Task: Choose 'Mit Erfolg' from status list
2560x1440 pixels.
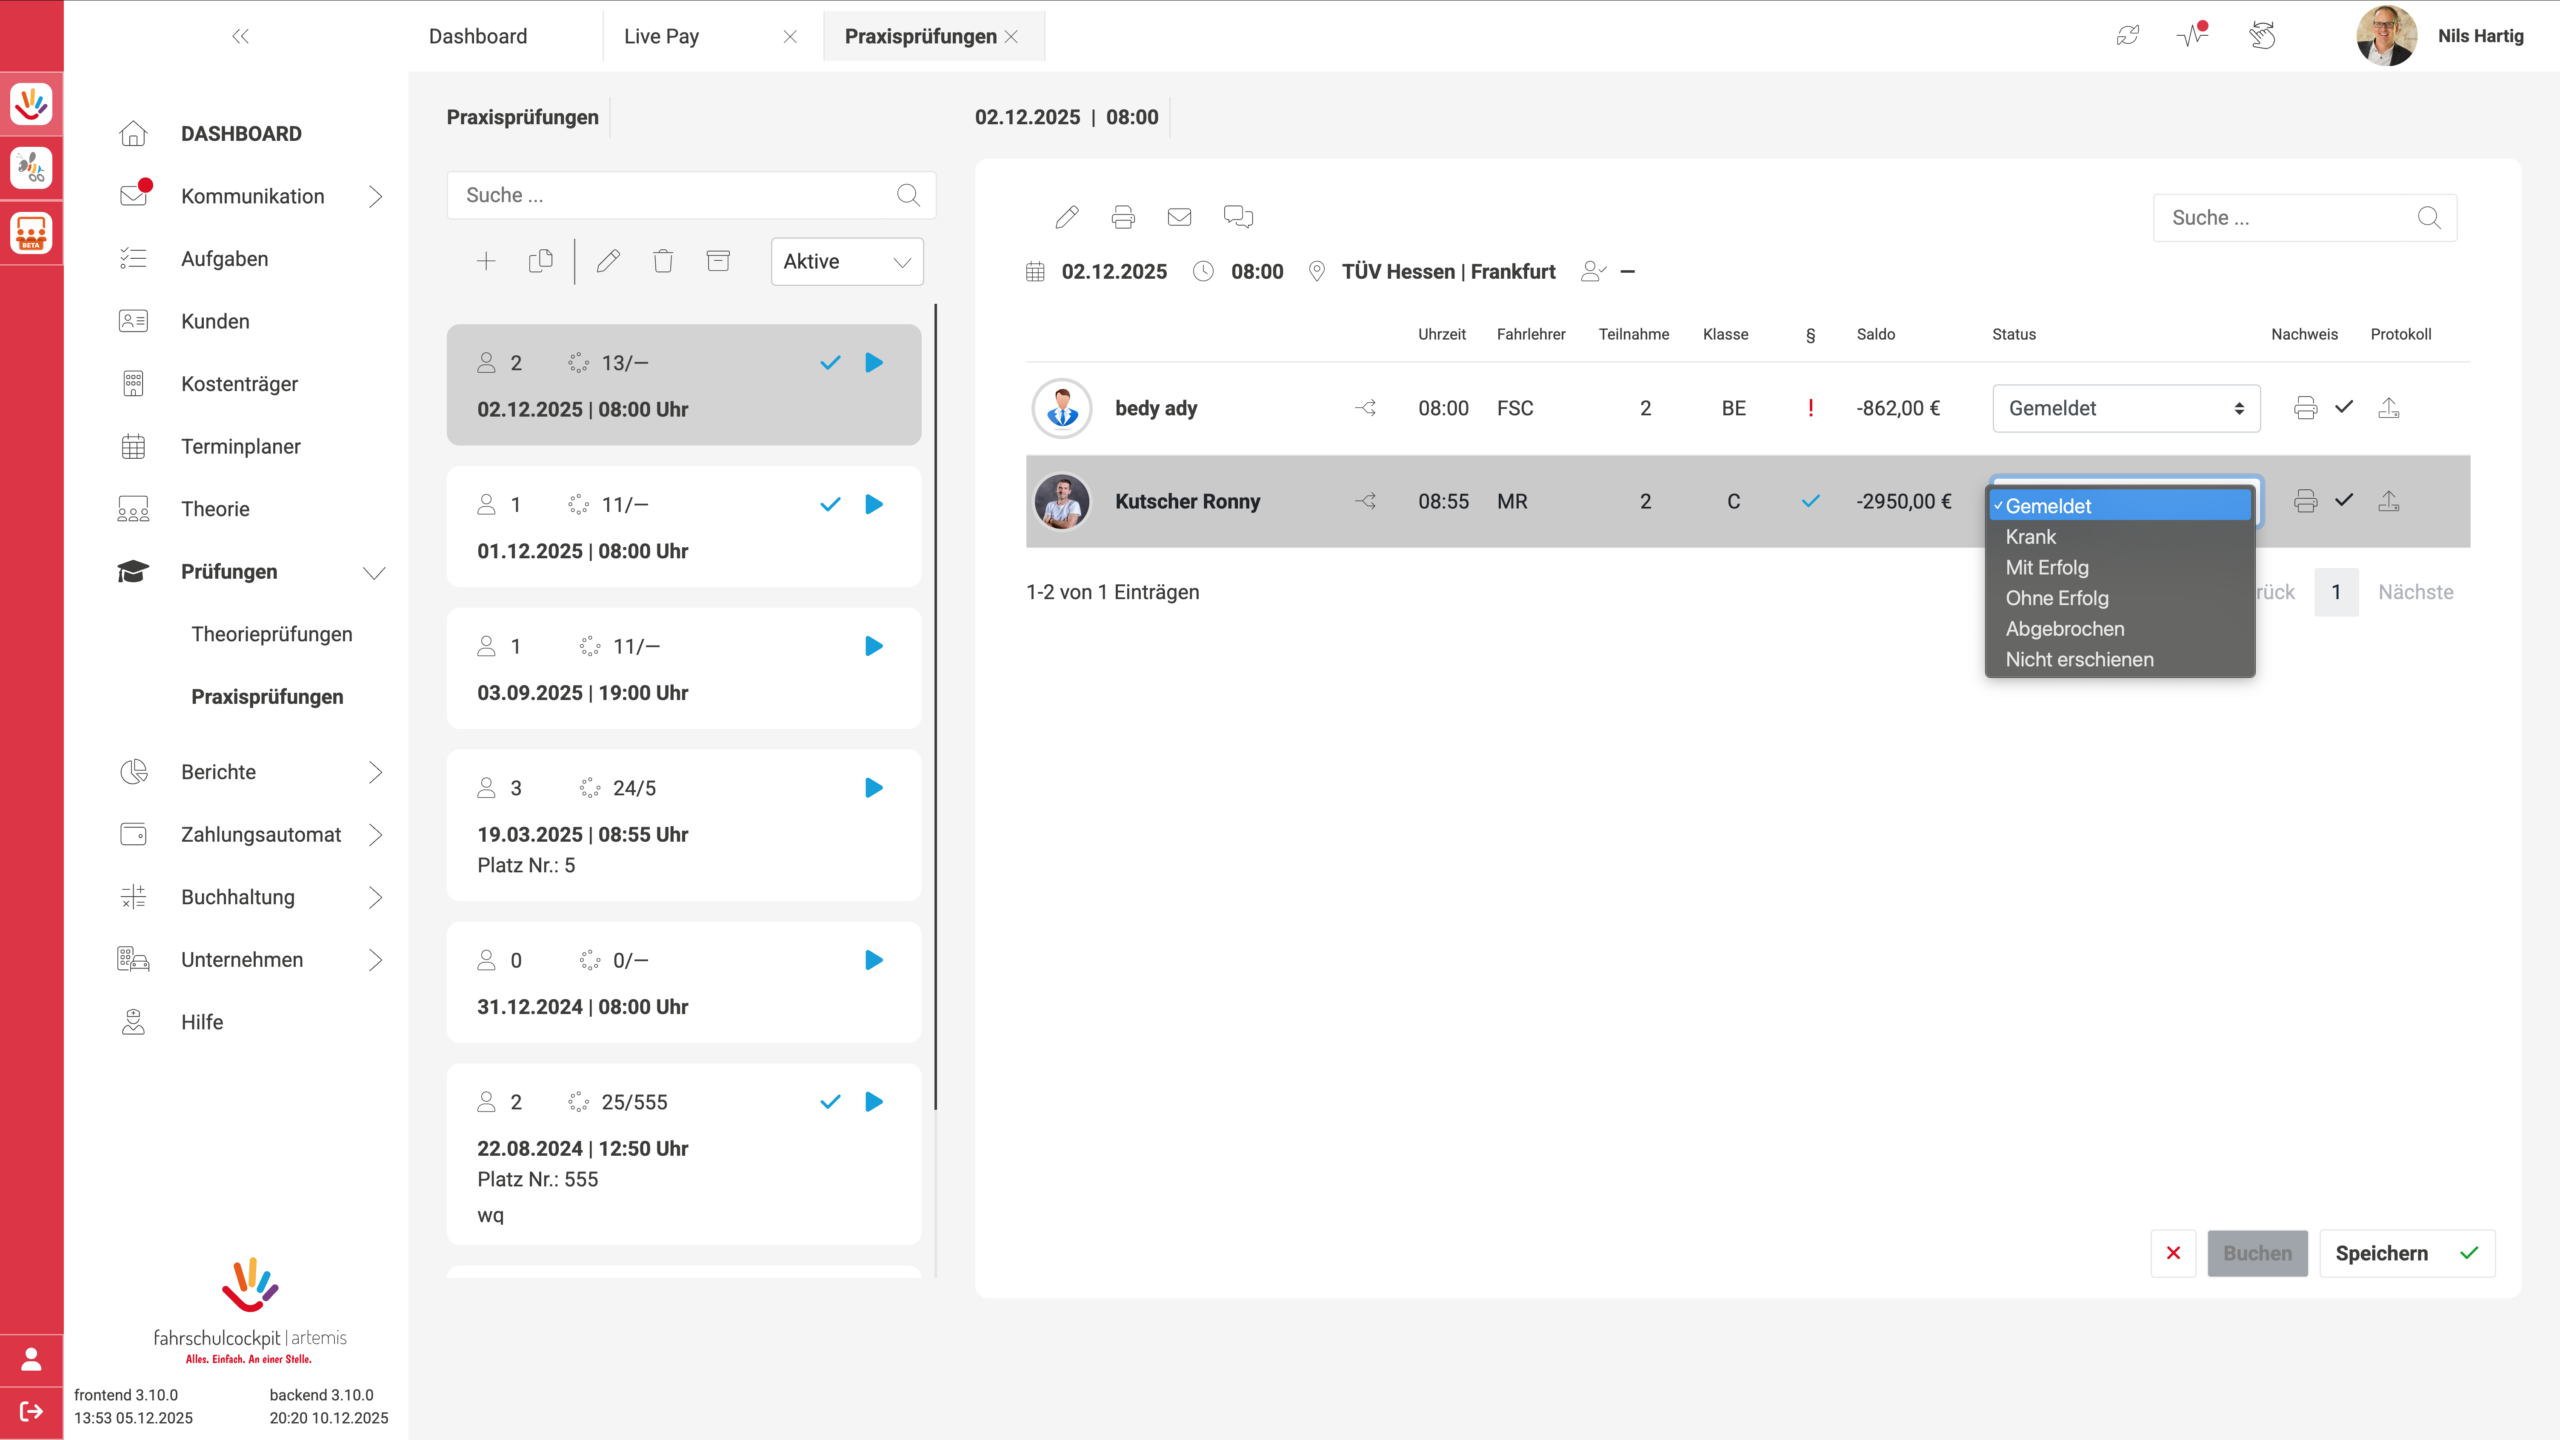Action: [2047, 568]
